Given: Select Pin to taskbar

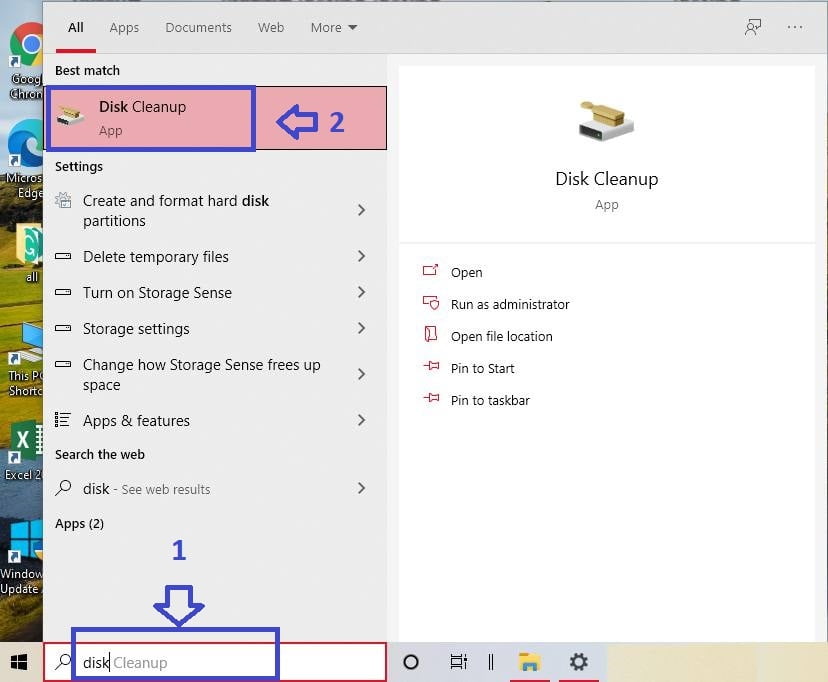Looking at the screenshot, I should pos(490,400).
